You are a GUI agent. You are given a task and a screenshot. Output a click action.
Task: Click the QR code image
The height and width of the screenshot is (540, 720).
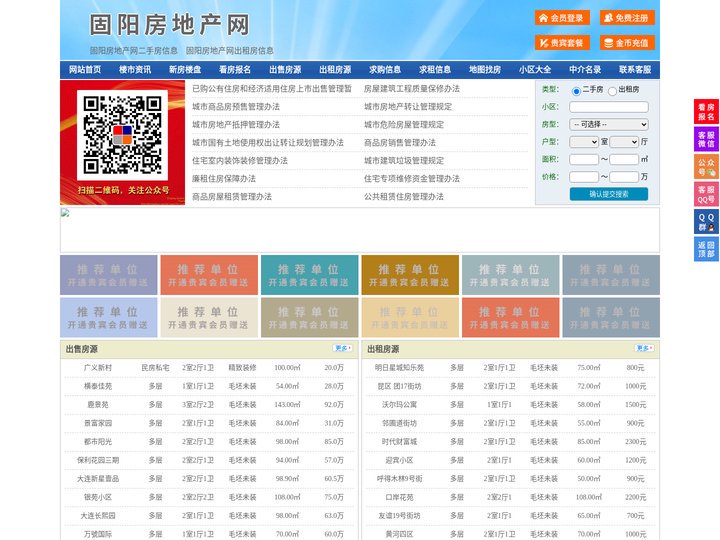click(x=123, y=135)
